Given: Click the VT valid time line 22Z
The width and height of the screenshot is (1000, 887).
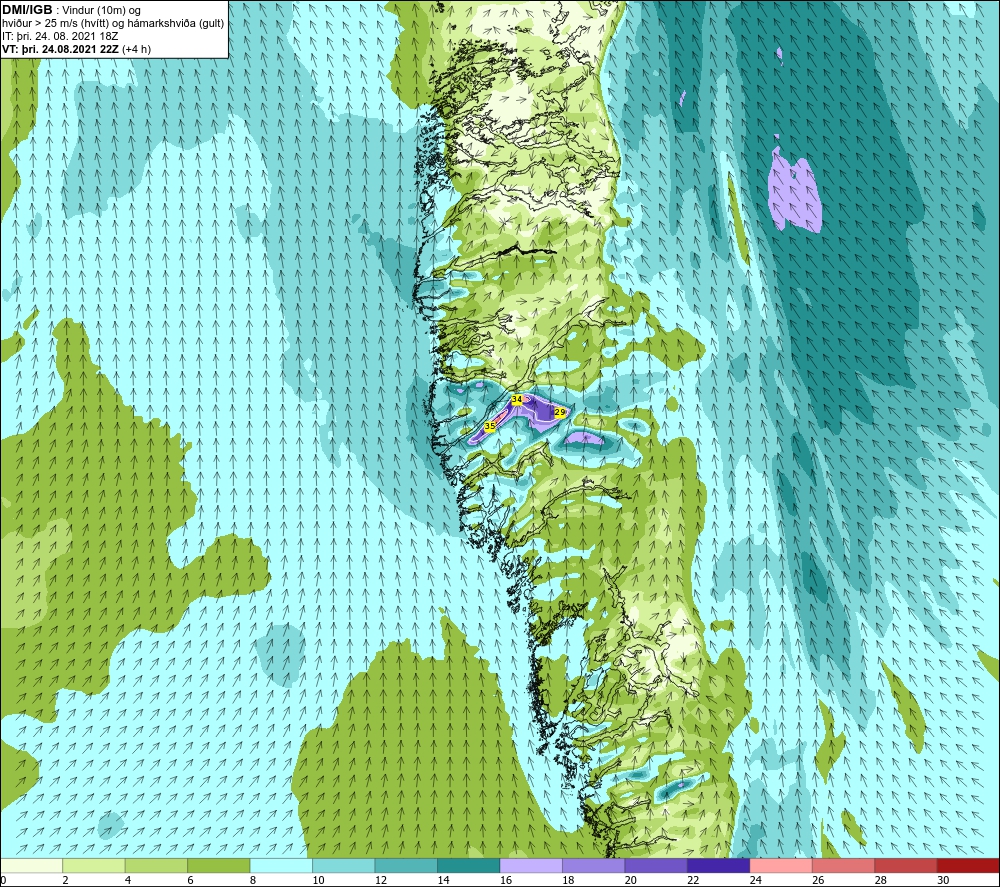Looking at the screenshot, I should 76,48.
